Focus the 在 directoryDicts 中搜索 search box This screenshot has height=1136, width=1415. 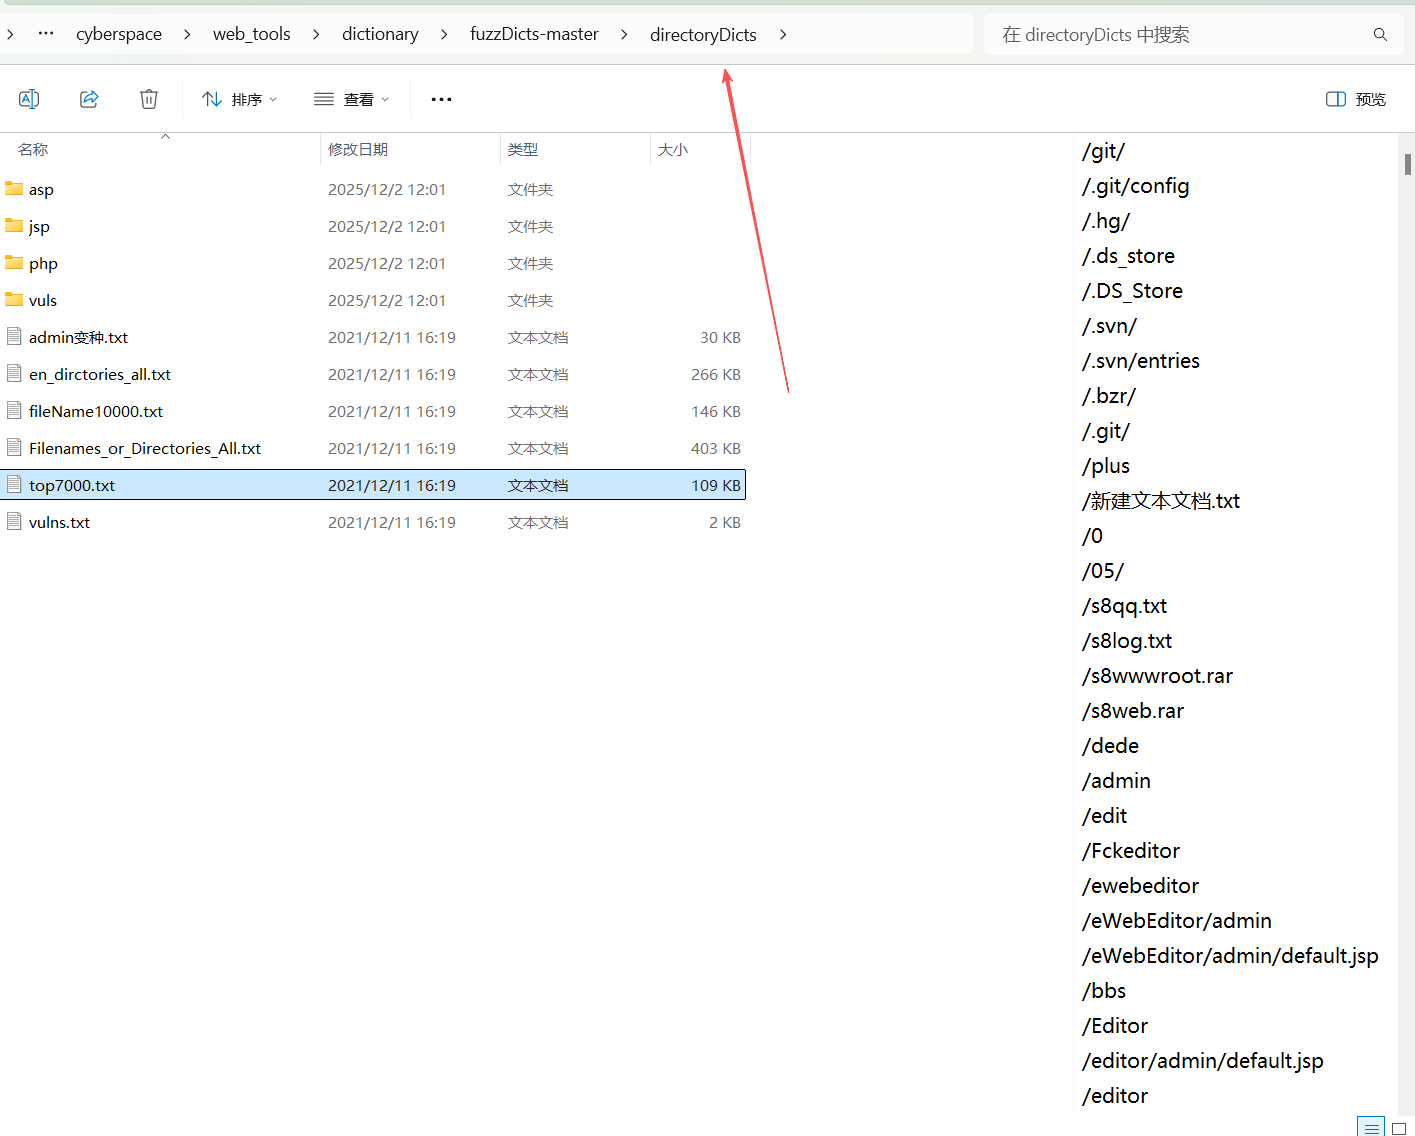(1195, 35)
